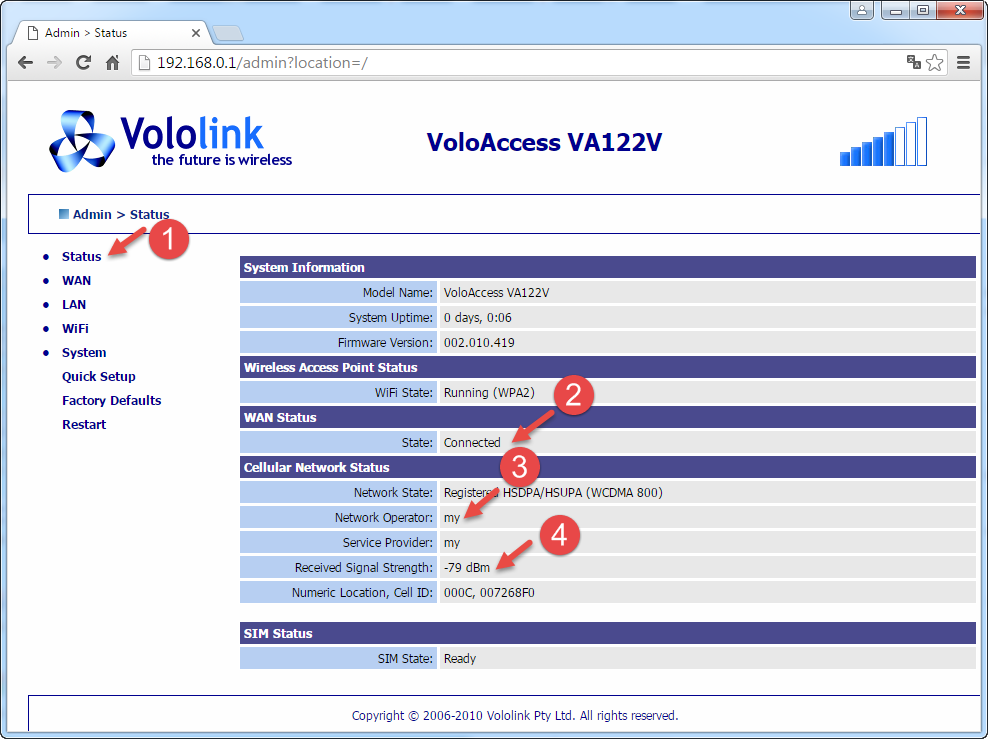Open the LAN settings page
This screenshot has height=739, width=988.
point(74,304)
